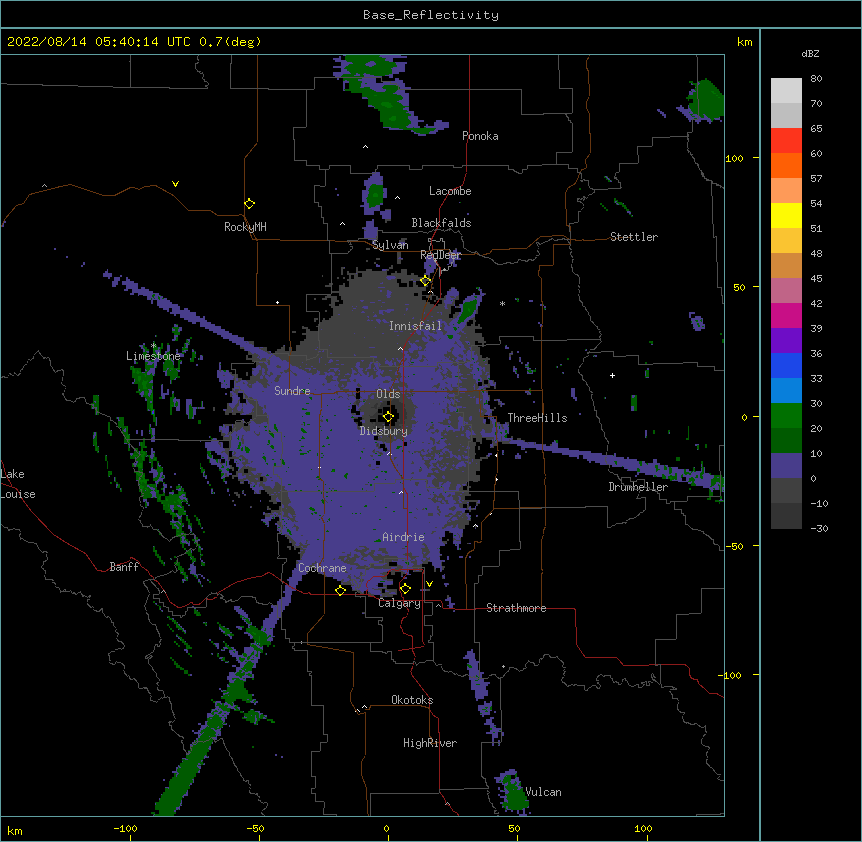This screenshot has height=842, width=862.
Task: Click the radar site marker near Didsbury
Action: (x=388, y=416)
